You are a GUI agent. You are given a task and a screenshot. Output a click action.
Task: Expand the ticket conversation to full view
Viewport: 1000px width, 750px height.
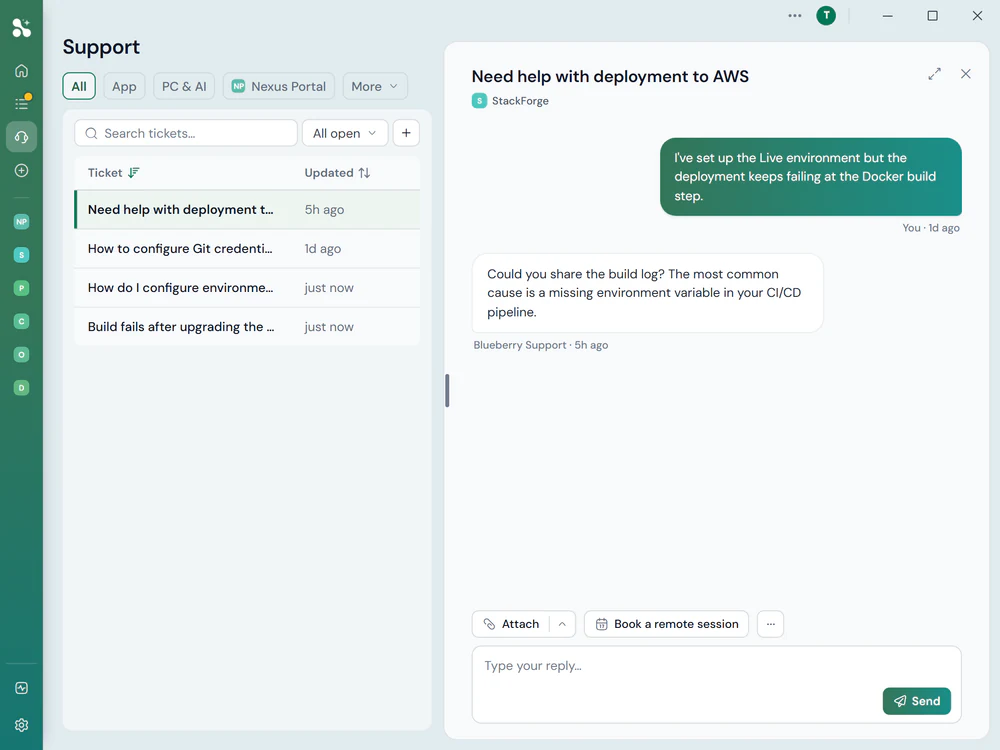pyautogui.click(x=934, y=74)
